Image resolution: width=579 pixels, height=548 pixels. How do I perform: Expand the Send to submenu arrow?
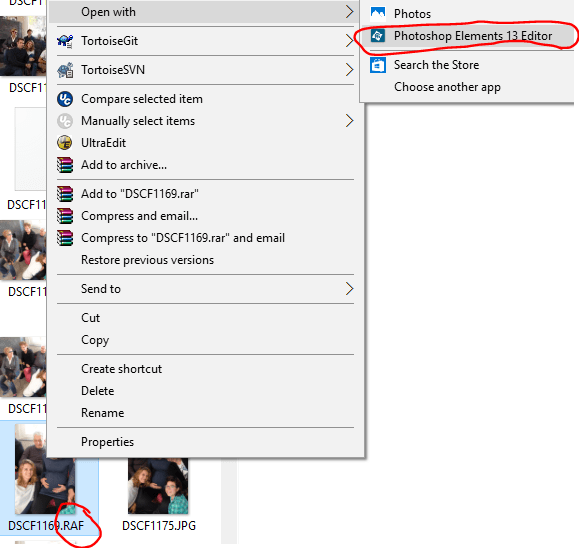point(349,289)
